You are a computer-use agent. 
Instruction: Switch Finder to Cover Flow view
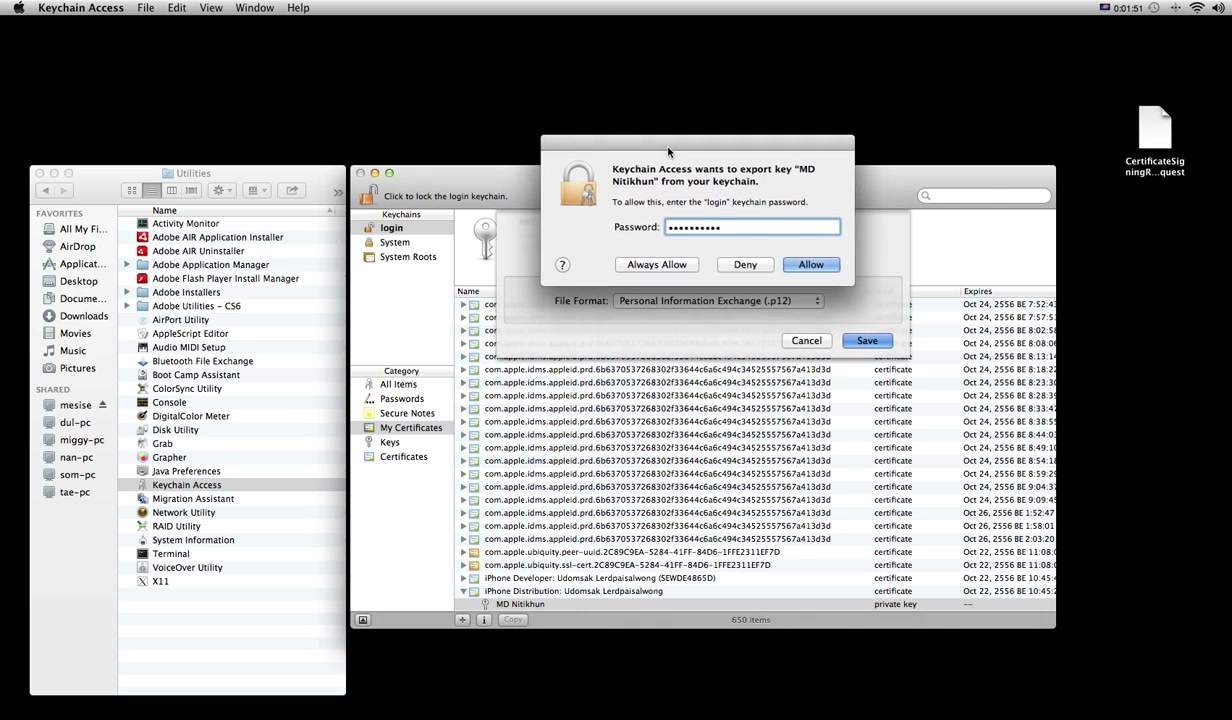[x=191, y=190]
